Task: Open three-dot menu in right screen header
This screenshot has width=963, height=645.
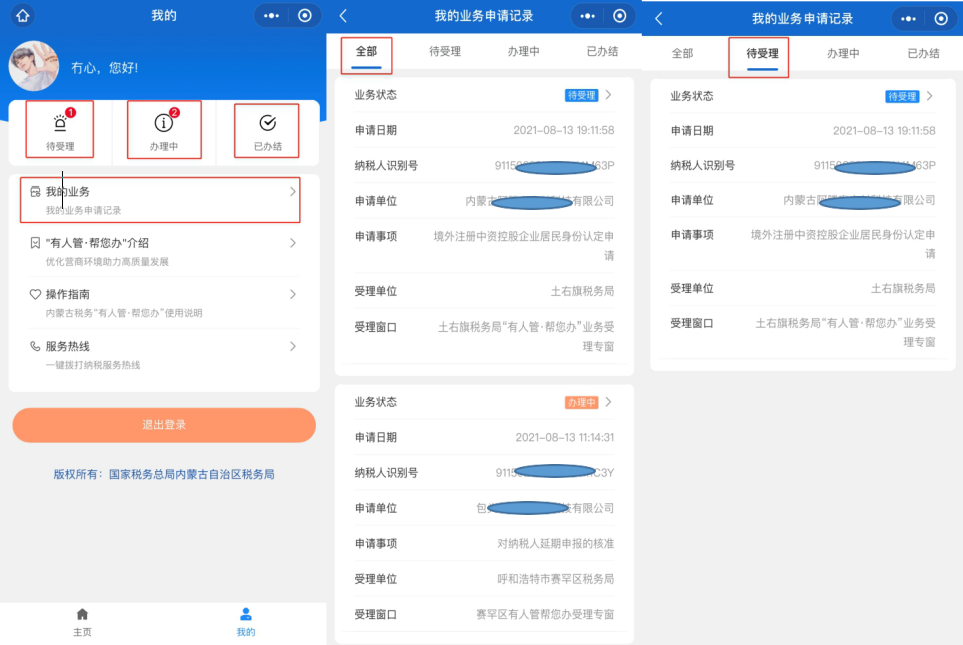Action: 908,19
